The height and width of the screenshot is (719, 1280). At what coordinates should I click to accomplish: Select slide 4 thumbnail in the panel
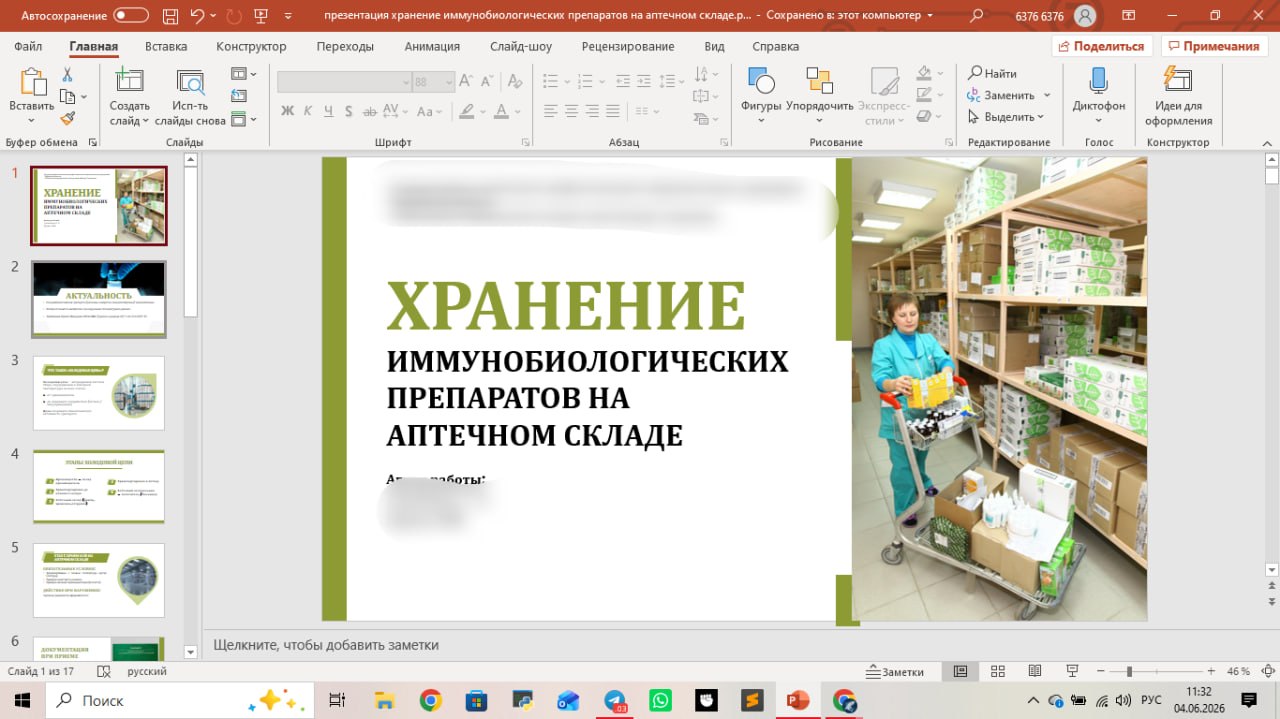[x=99, y=486]
